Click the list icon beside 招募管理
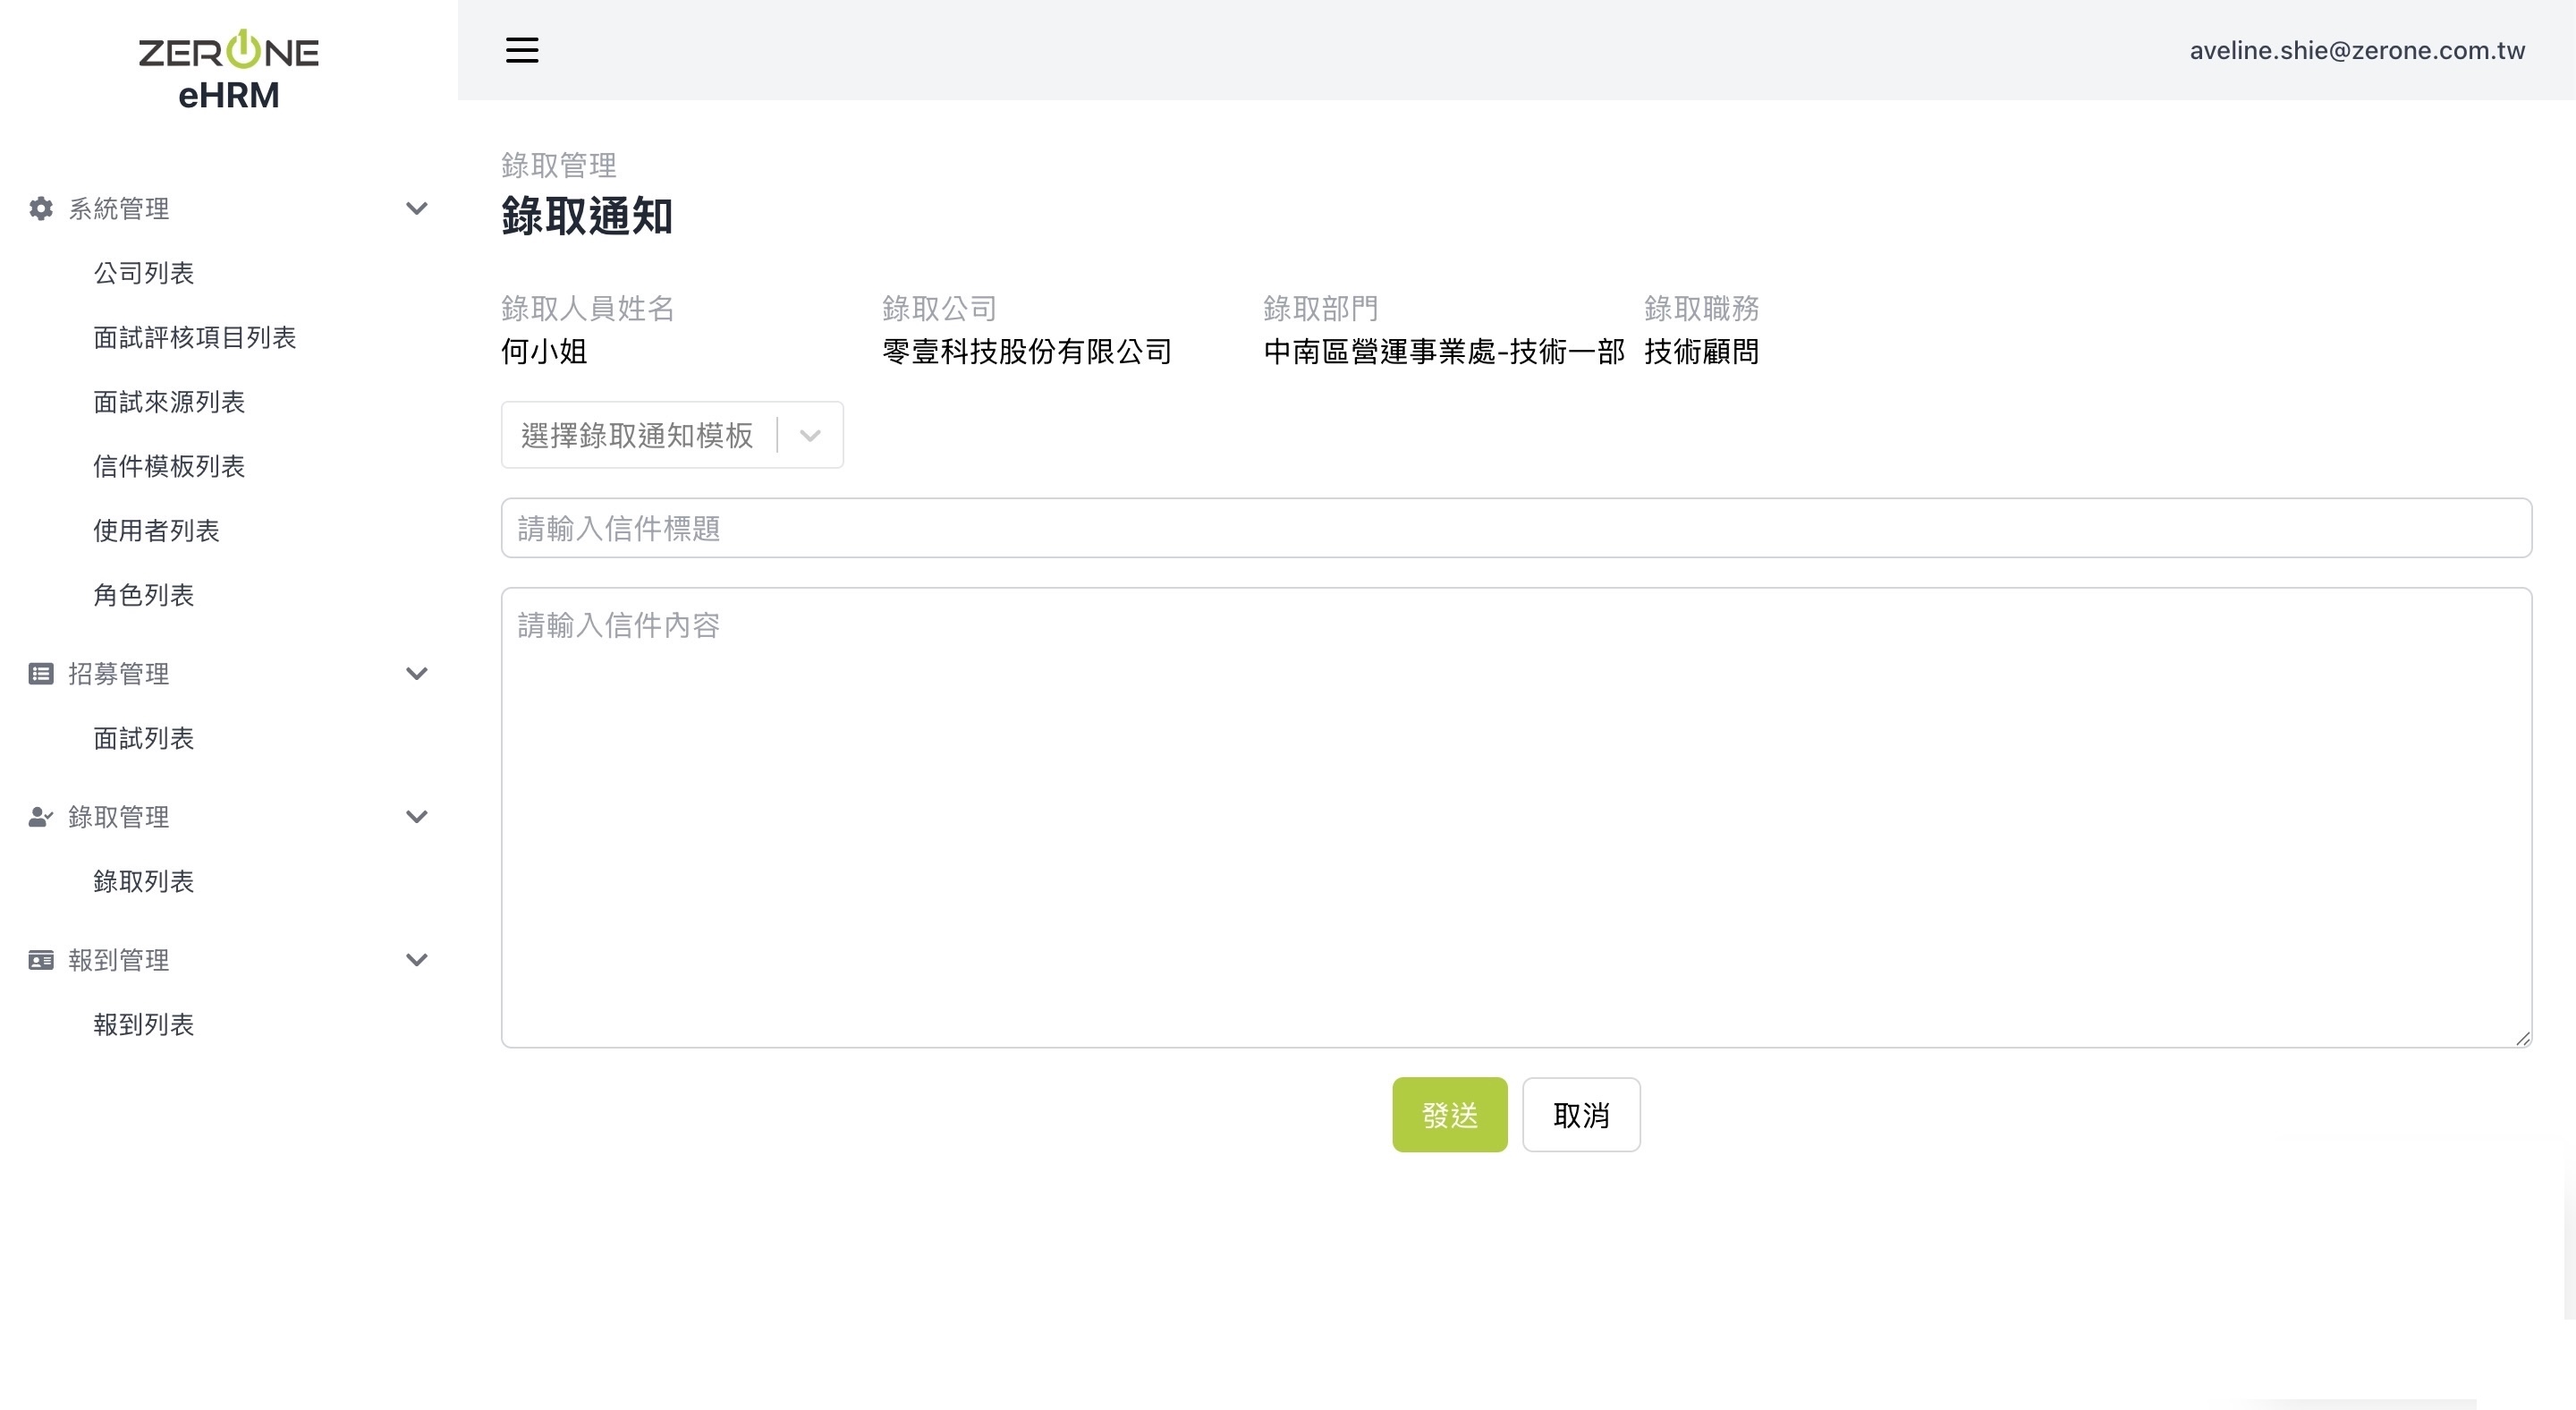 pyautogui.click(x=41, y=673)
